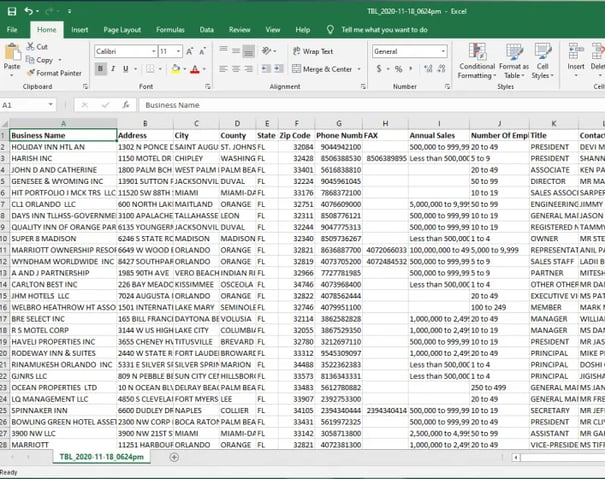This screenshot has width=605, height=479.
Task: Expand Merge & Center dropdown arrow
Action: 359,69
